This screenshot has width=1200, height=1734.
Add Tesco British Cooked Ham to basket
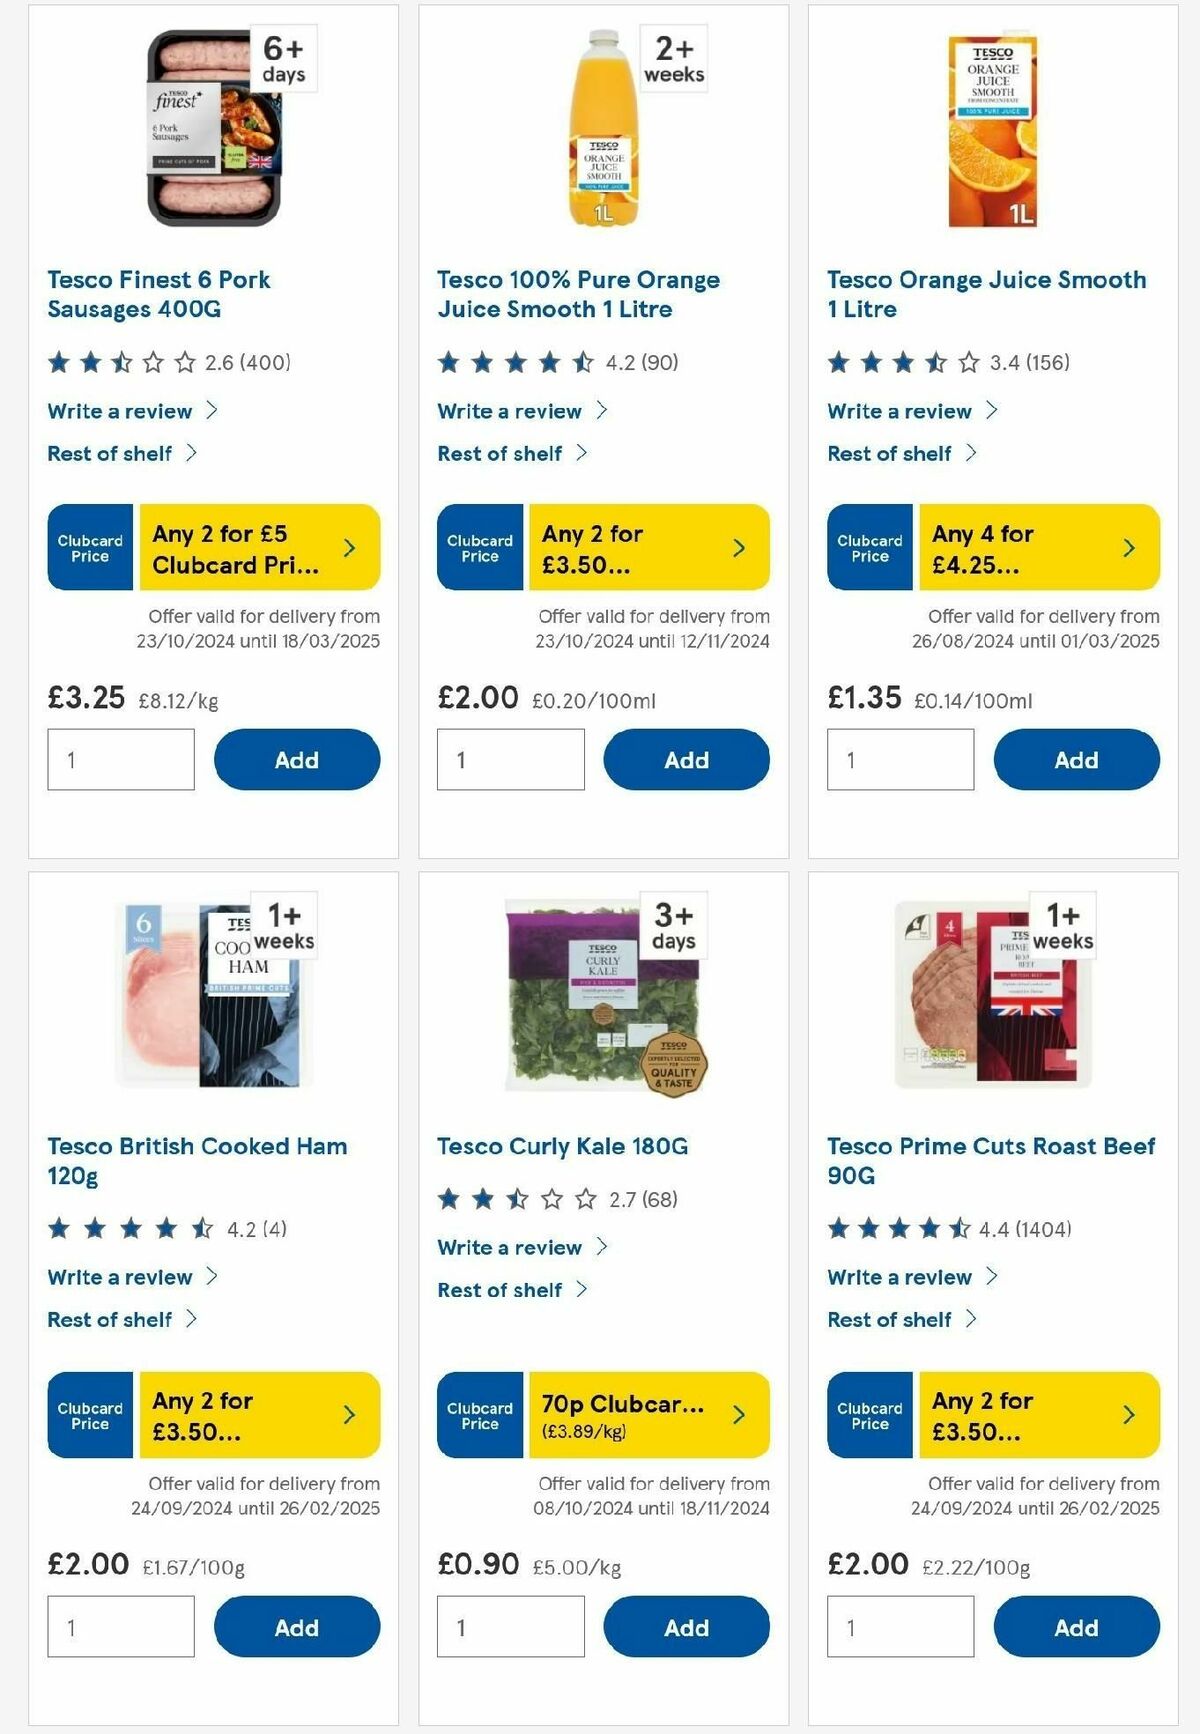click(296, 1627)
